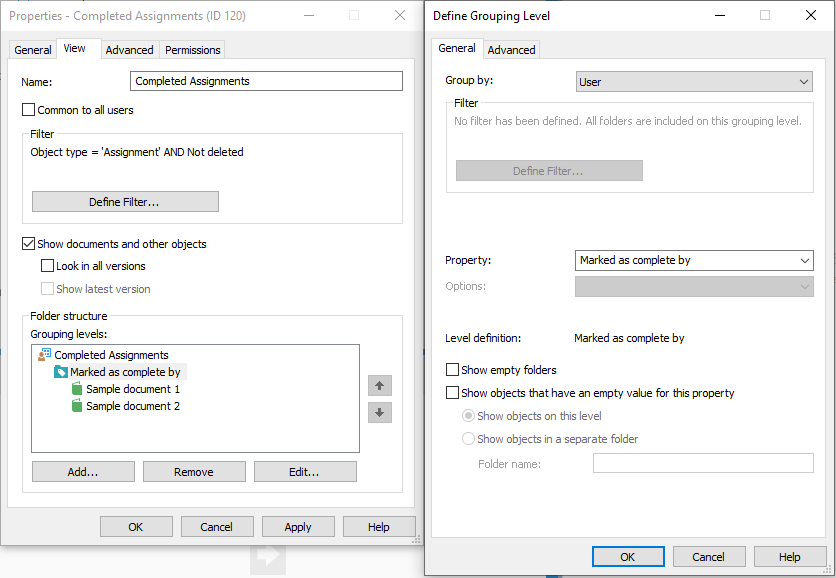Click Remove grouping level button

tap(194, 471)
